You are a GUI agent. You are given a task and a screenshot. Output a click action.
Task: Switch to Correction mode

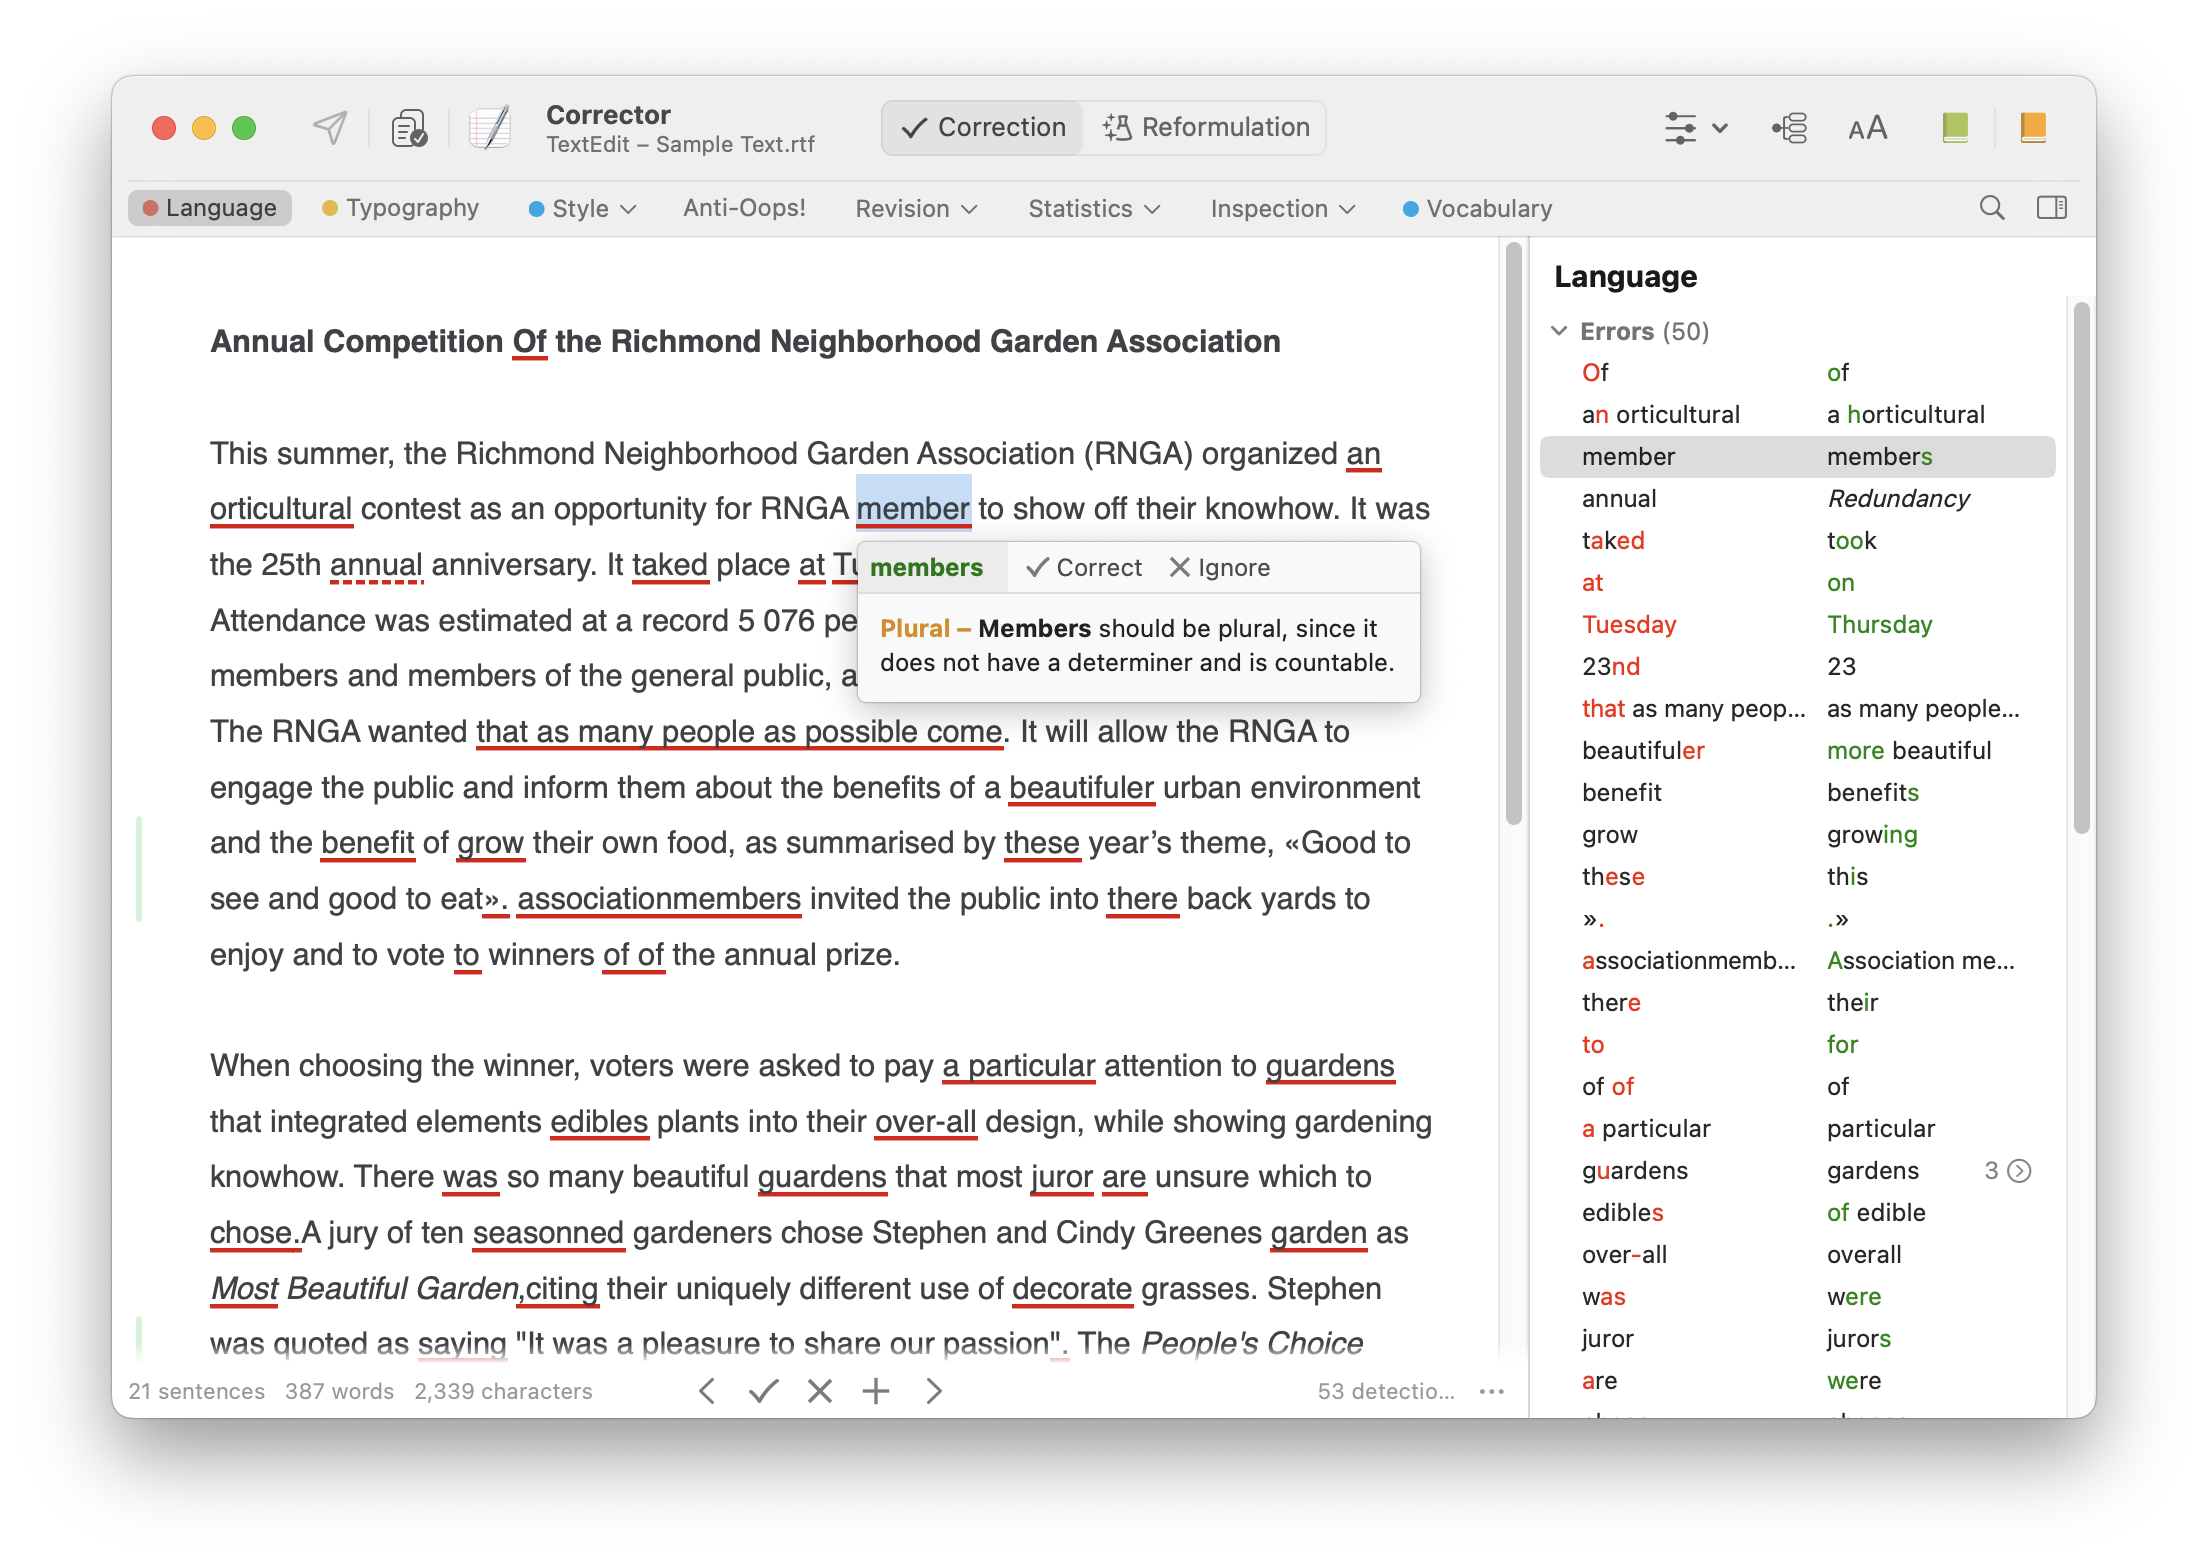[983, 128]
